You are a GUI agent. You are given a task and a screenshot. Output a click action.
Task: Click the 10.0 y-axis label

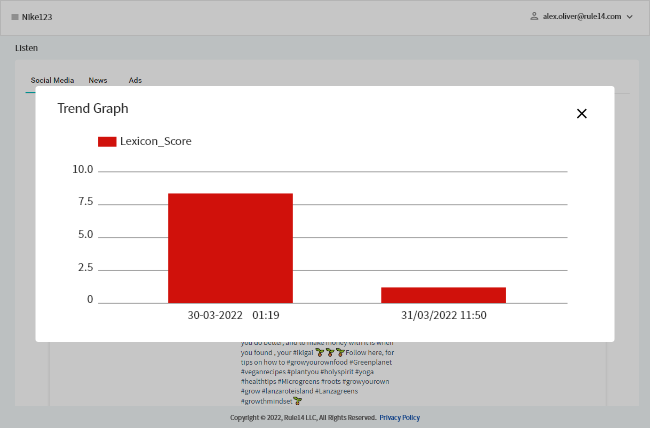[83, 170]
